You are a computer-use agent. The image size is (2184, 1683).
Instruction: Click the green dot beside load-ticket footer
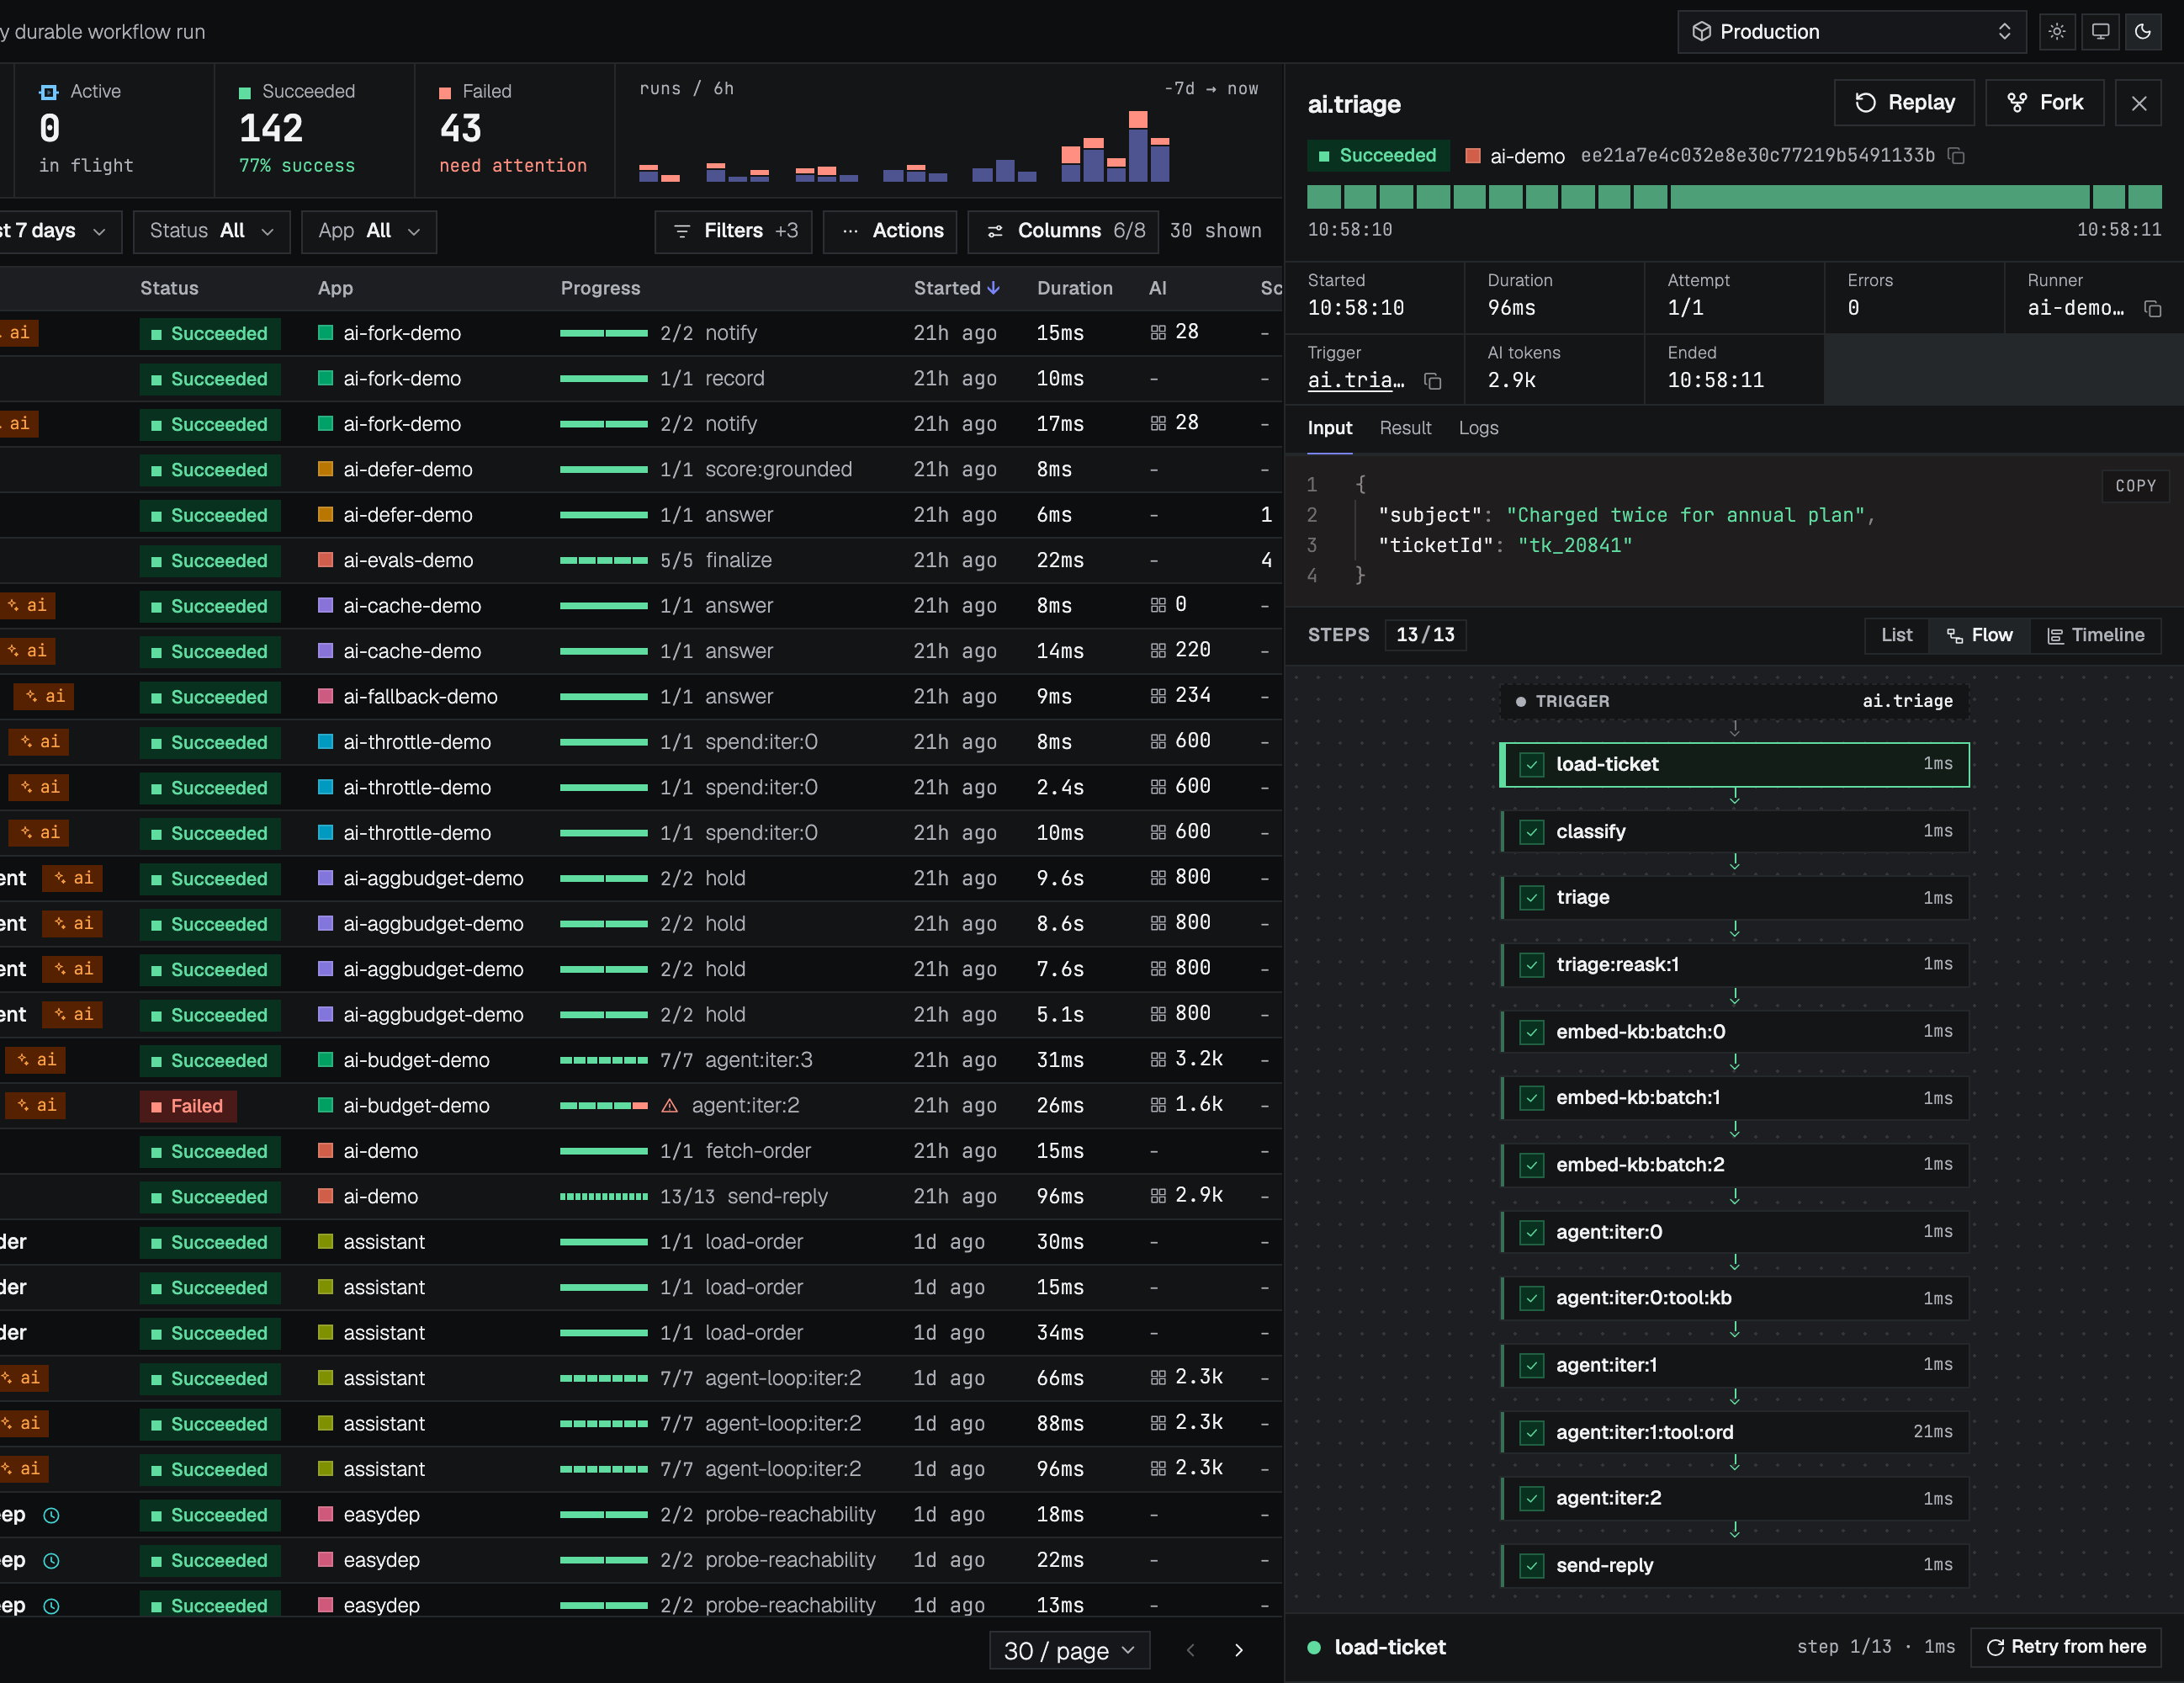pos(1314,1647)
